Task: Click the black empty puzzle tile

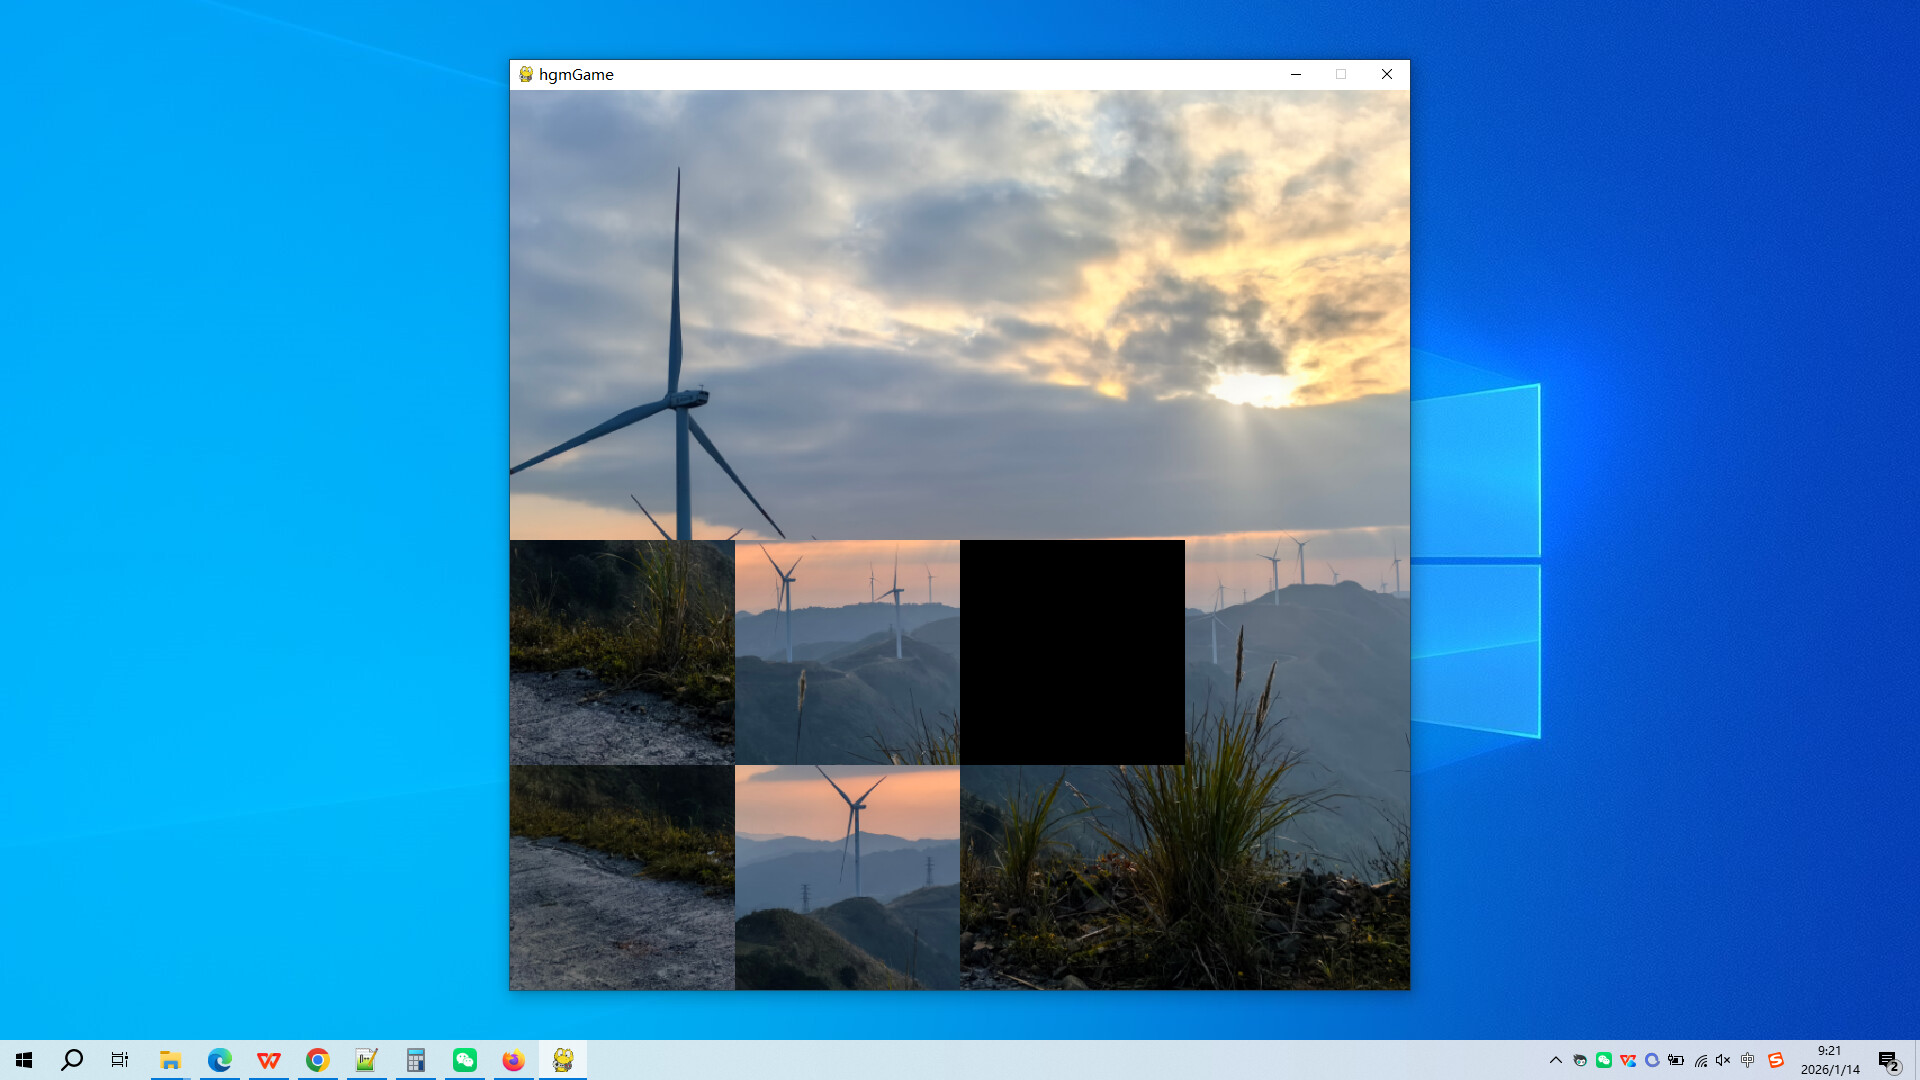Action: 1072,651
